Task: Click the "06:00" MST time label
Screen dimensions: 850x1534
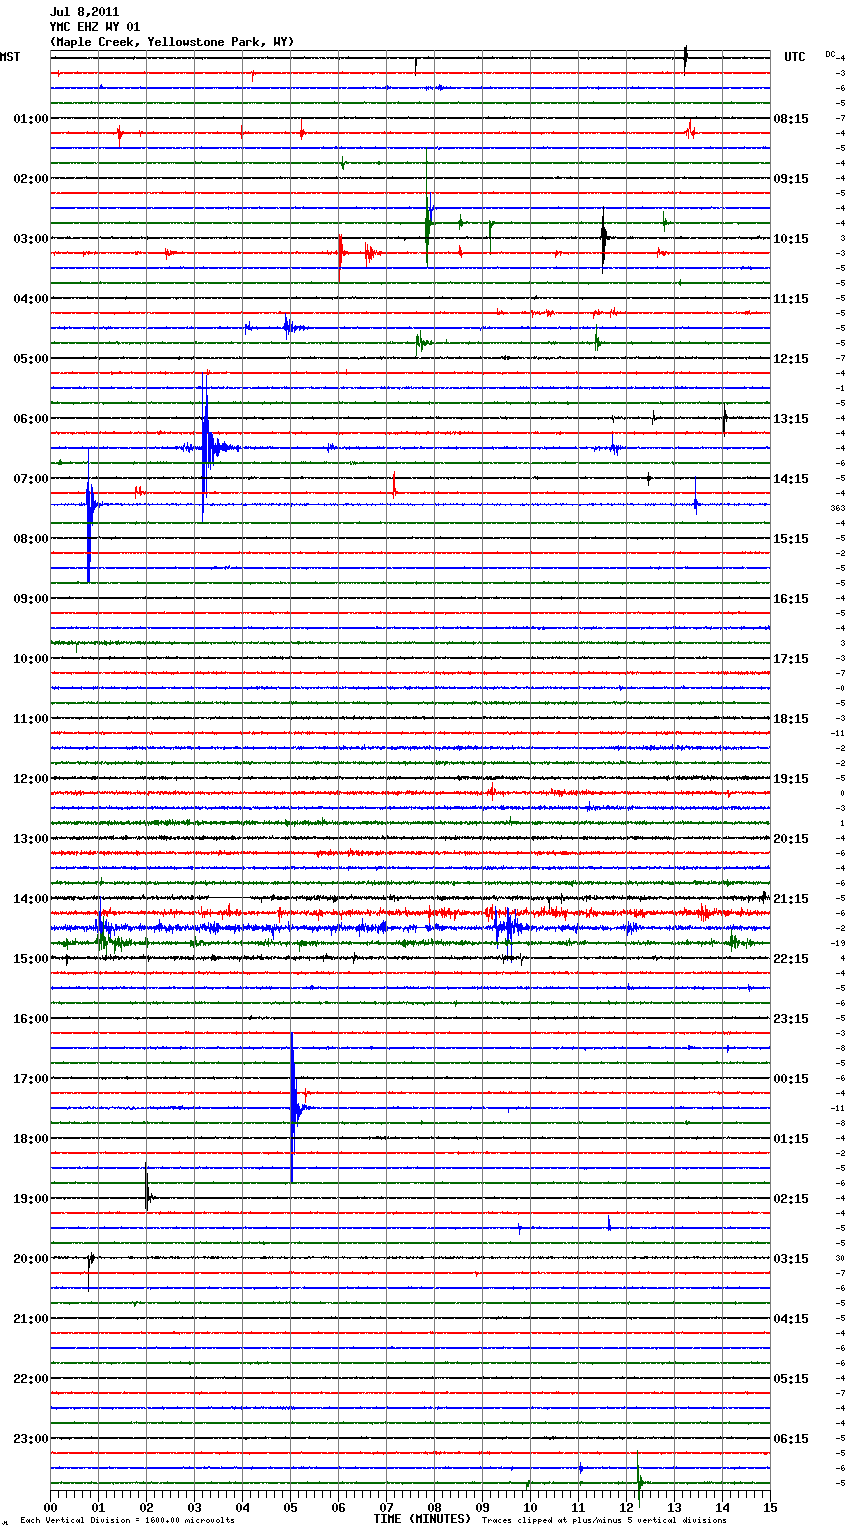Action: coord(30,419)
